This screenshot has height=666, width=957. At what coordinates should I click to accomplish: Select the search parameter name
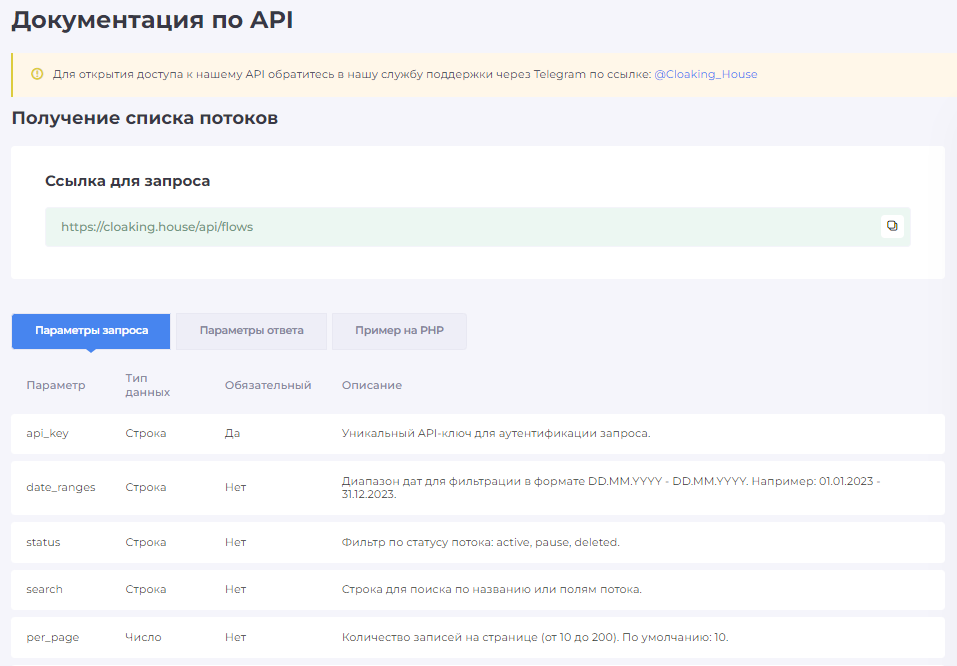45,590
